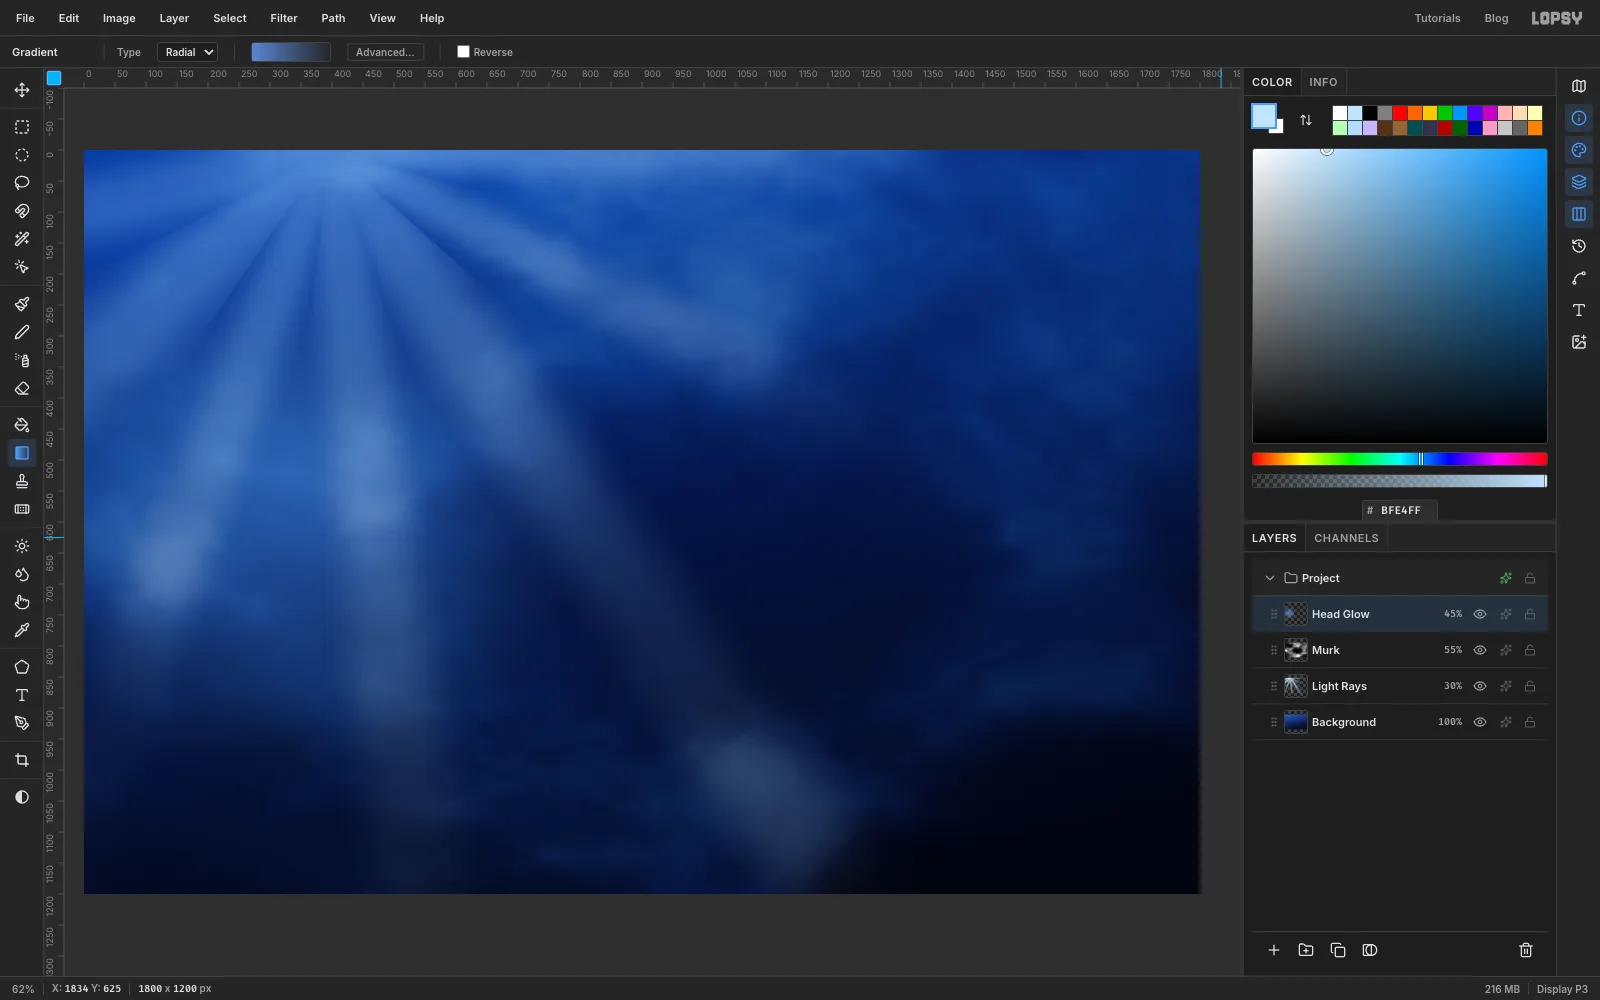Select the Smudge finger tool
Viewport: 1600px width, 1000px height.
(x=21, y=602)
